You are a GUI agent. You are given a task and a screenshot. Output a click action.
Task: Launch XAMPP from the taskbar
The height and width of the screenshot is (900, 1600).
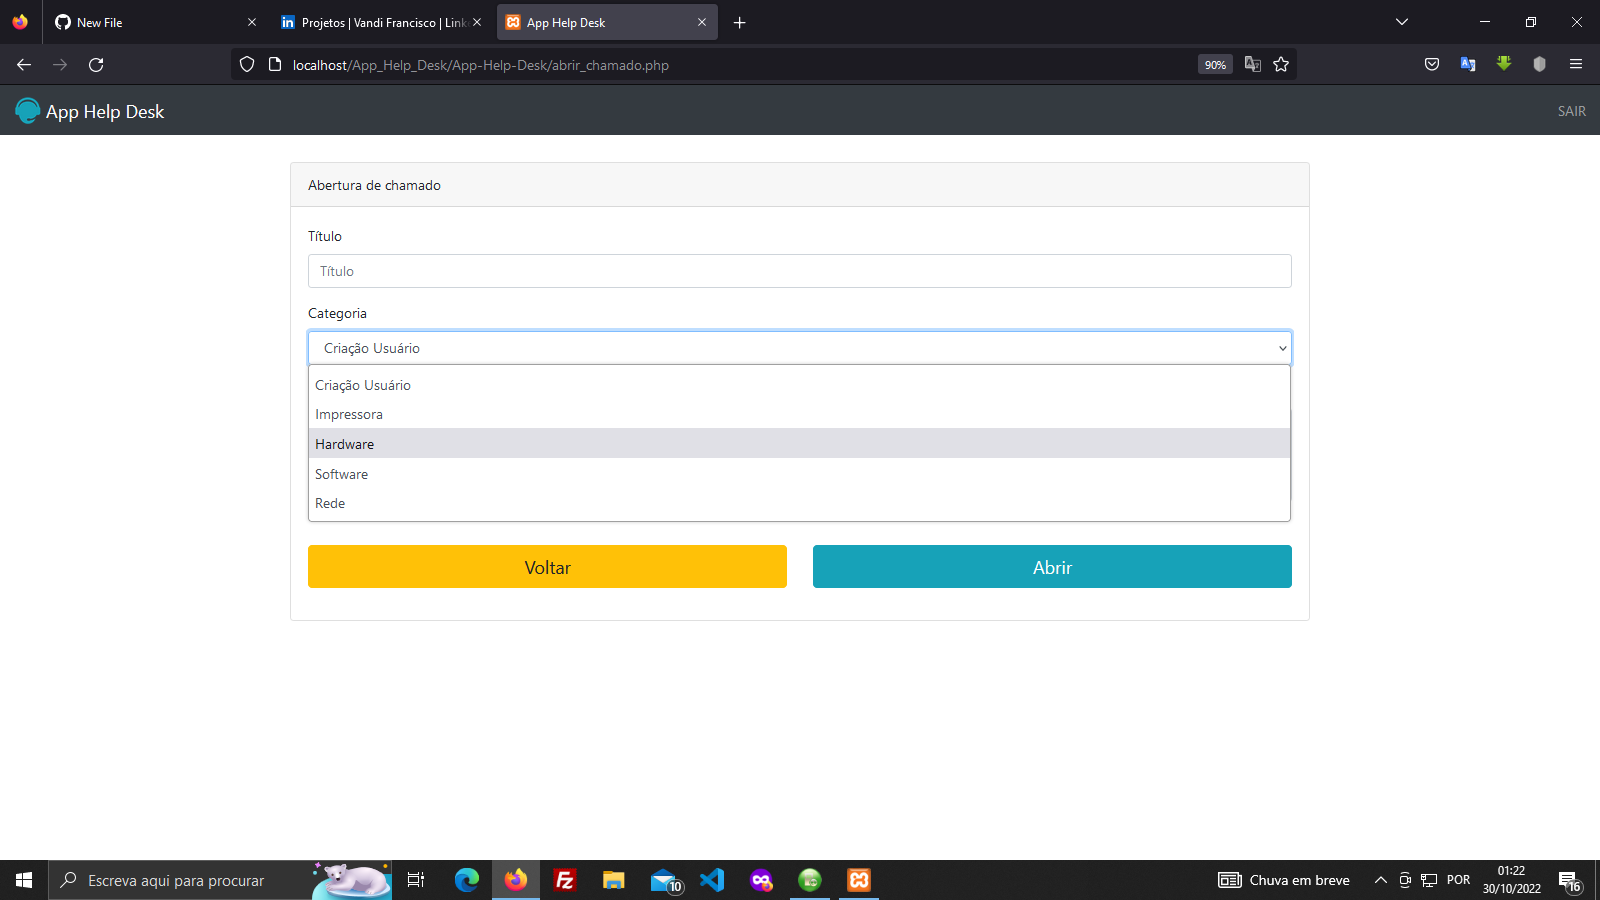859,880
